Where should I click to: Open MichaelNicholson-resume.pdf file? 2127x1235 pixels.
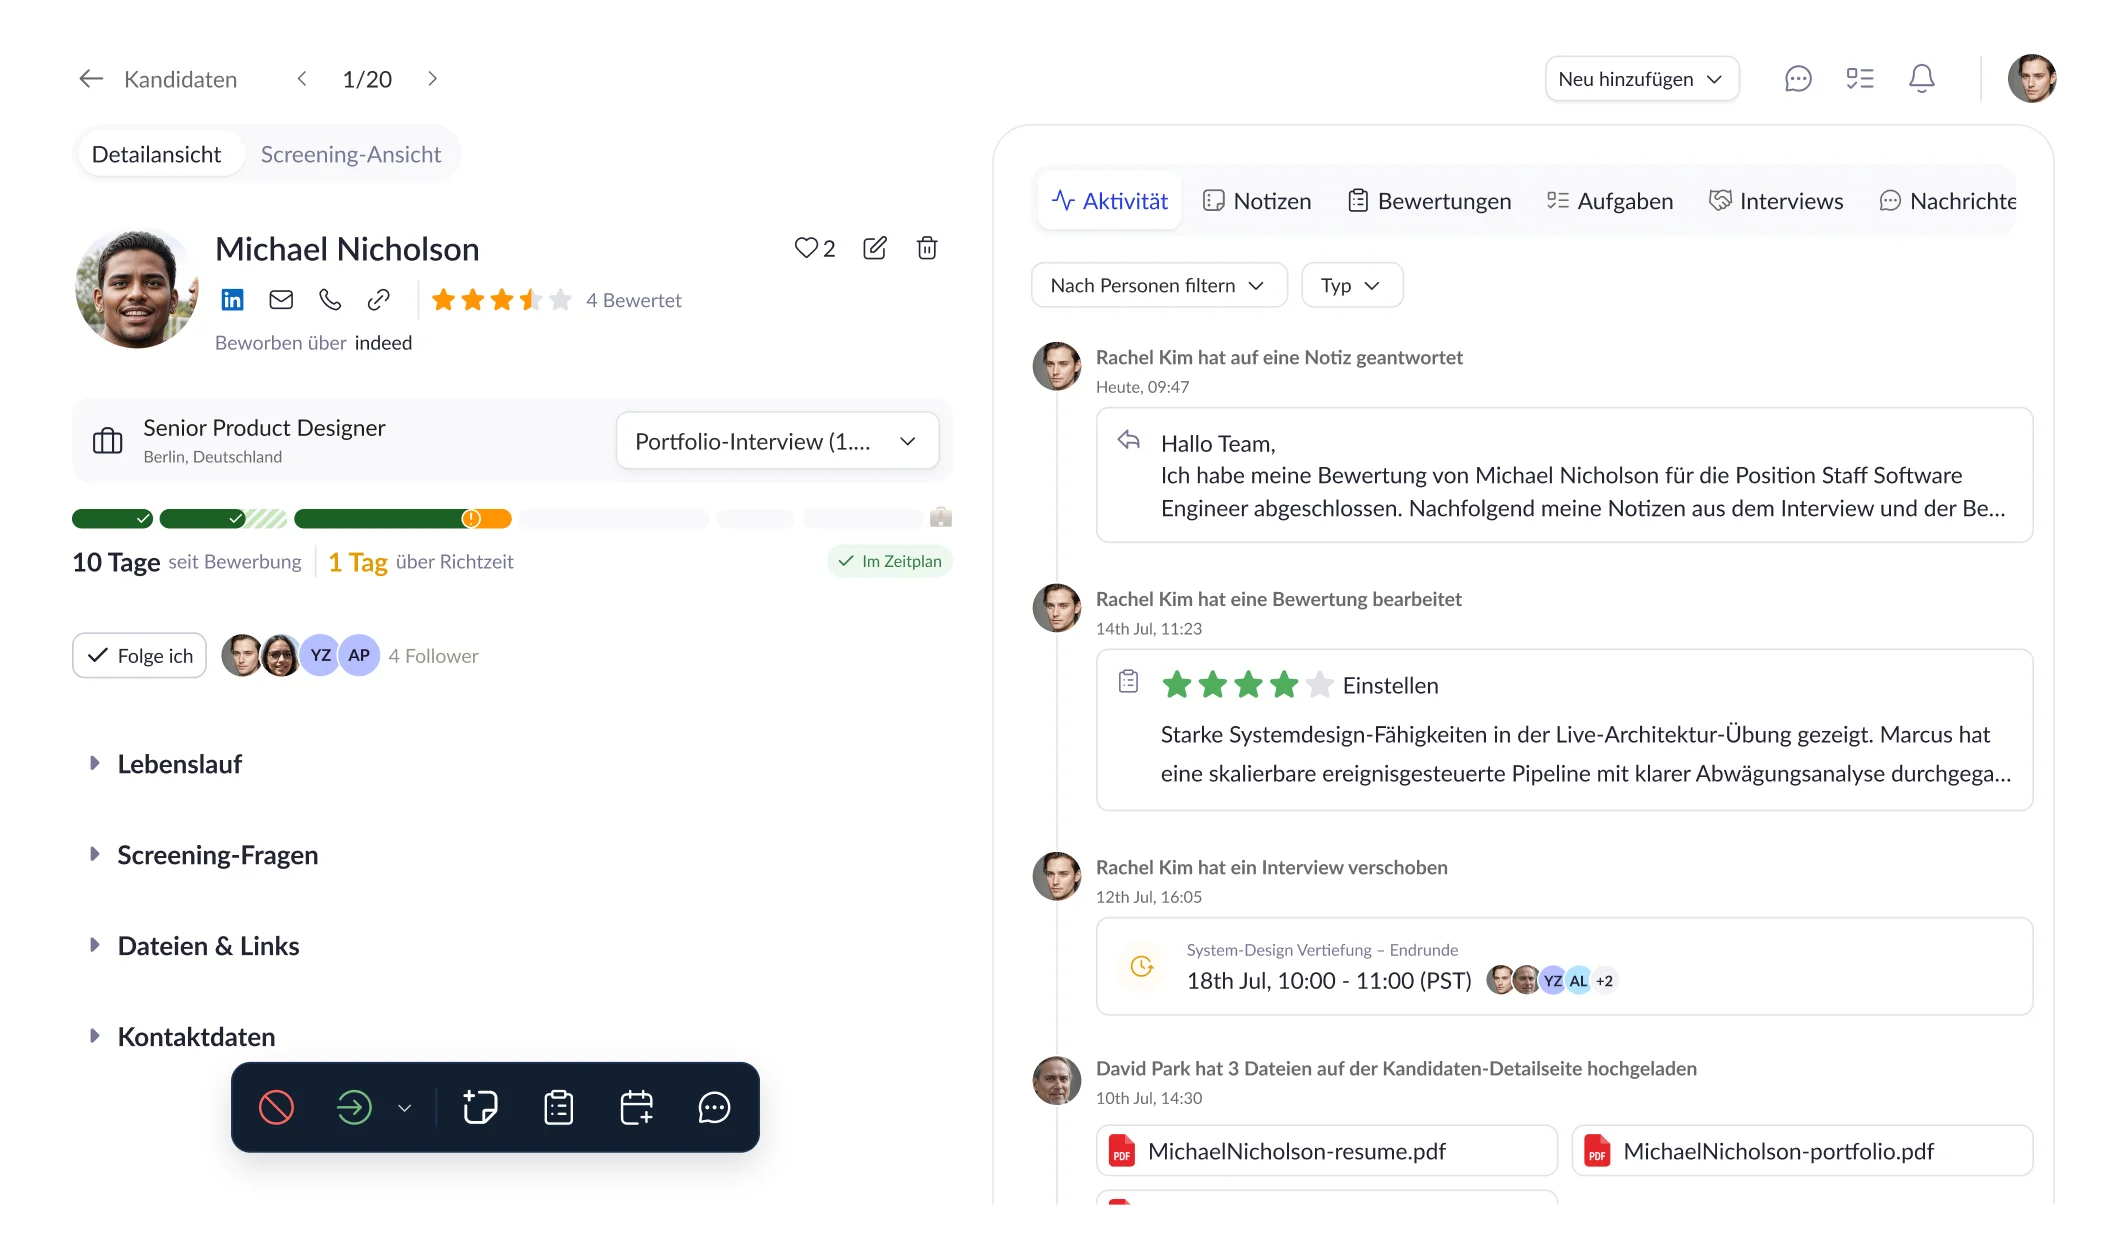coord(1326,1151)
